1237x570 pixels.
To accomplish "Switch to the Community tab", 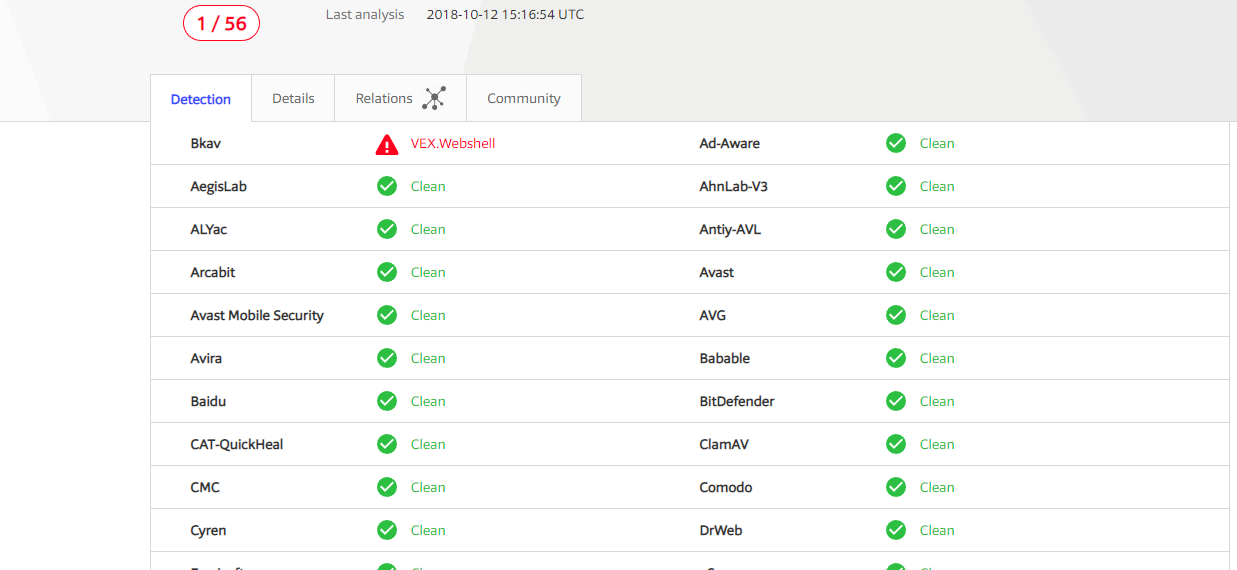I will tap(524, 98).
